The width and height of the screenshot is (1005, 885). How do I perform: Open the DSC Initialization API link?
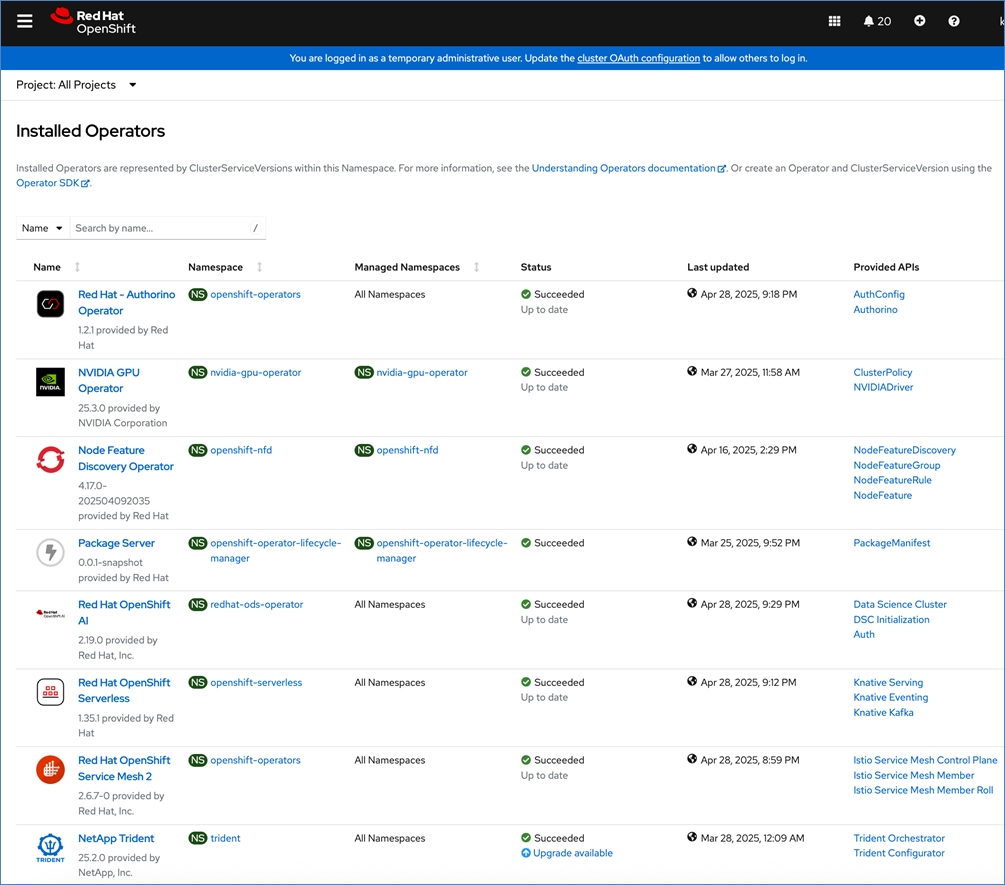[891, 620]
